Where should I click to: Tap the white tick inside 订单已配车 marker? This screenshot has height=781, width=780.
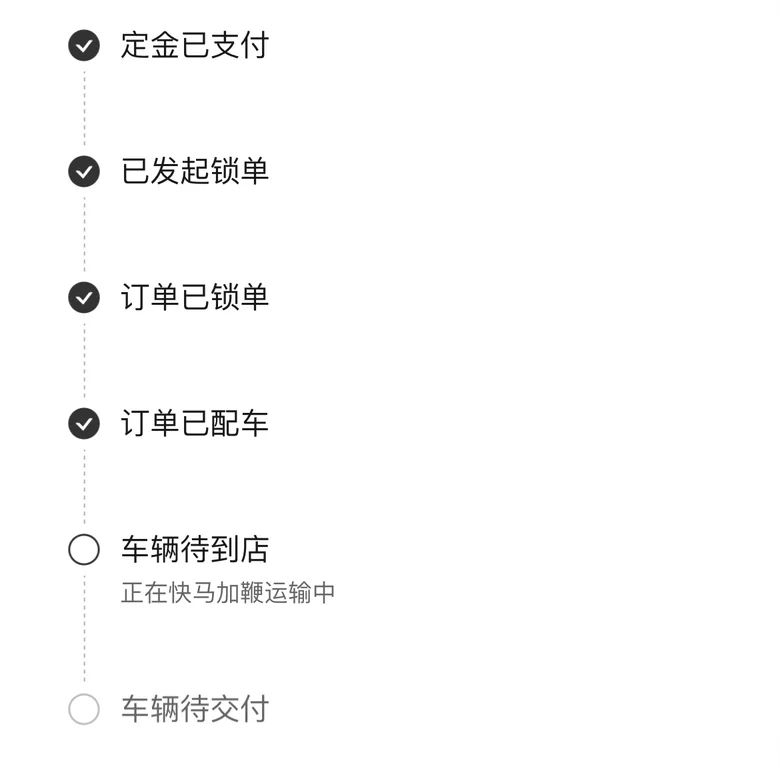point(84,424)
